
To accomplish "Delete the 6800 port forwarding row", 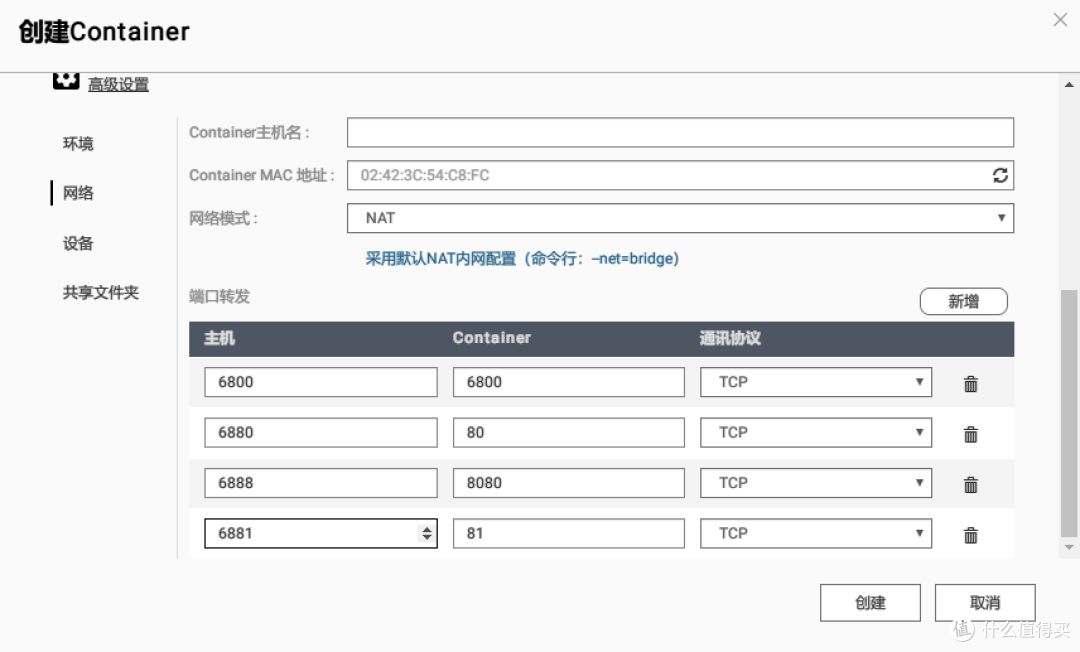I will pyautogui.click(x=970, y=383).
